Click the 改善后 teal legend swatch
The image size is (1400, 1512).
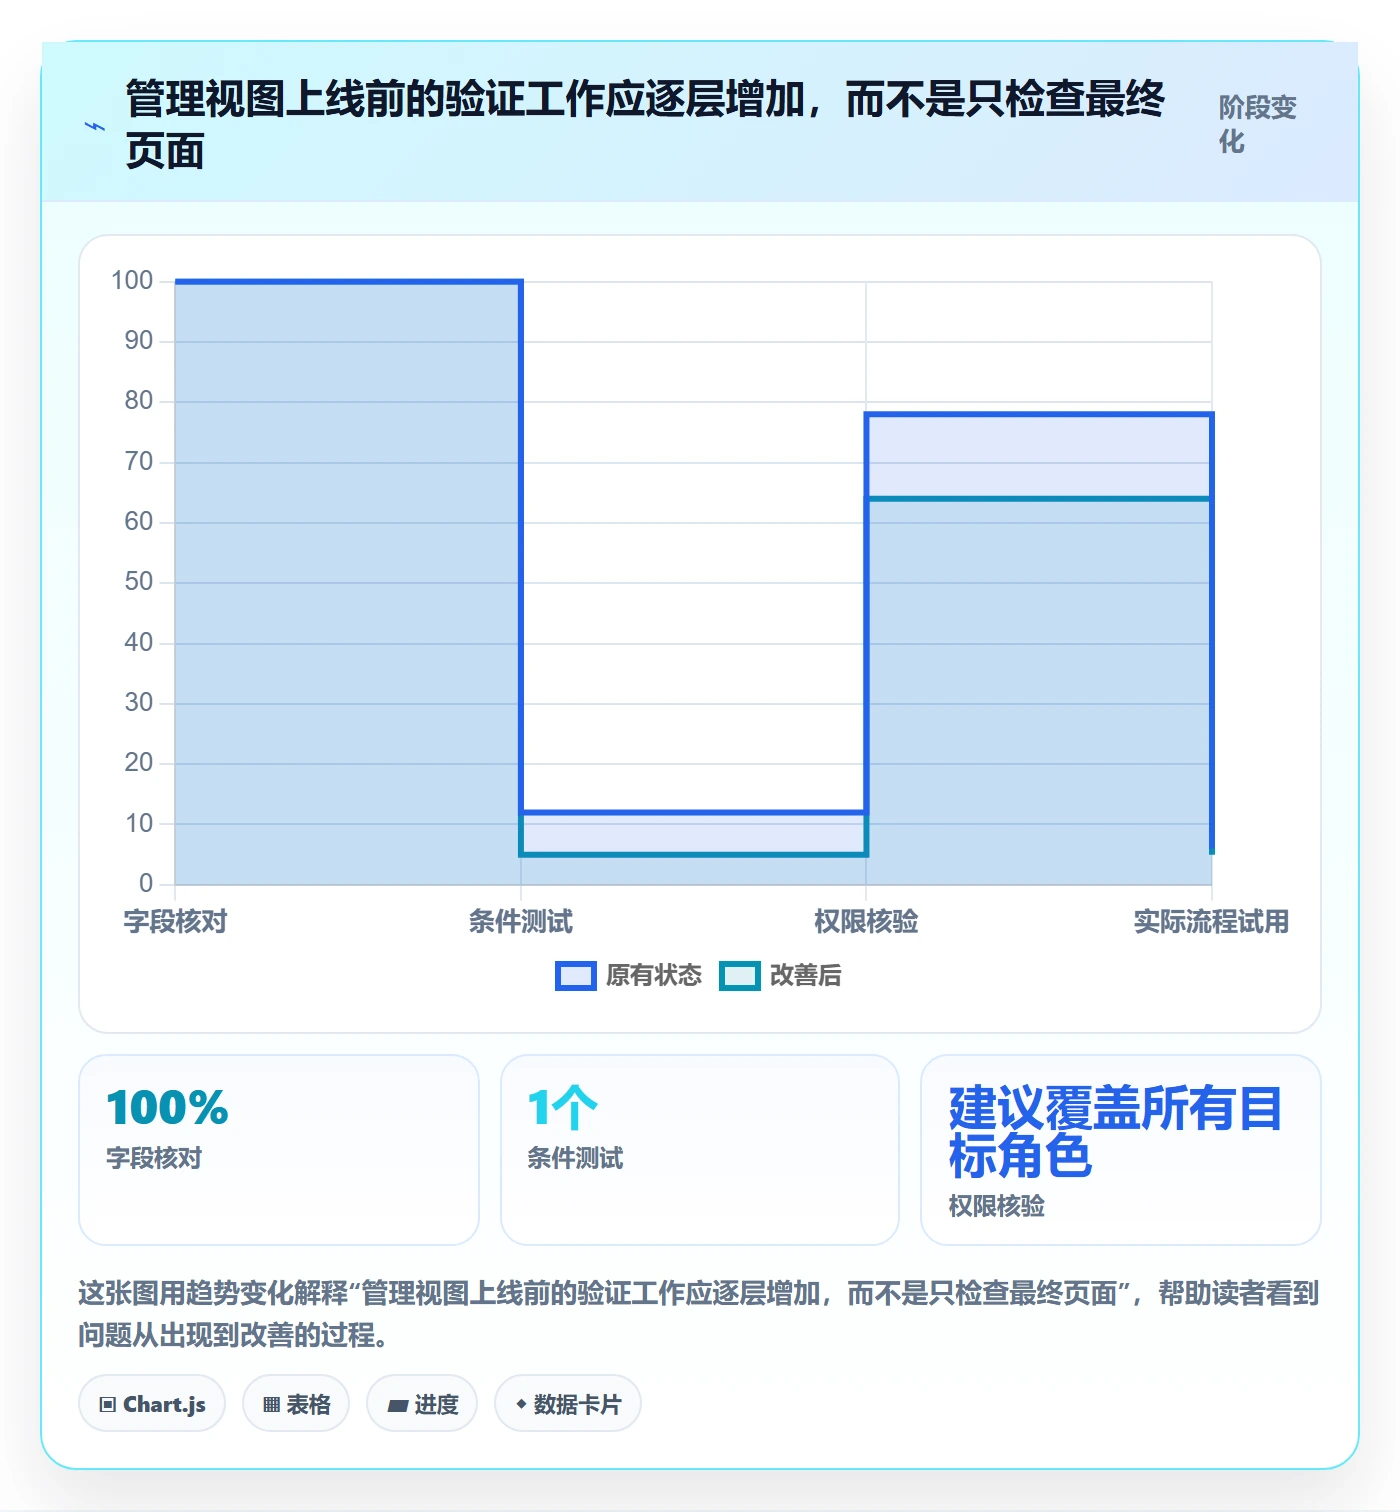pos(740,976)
